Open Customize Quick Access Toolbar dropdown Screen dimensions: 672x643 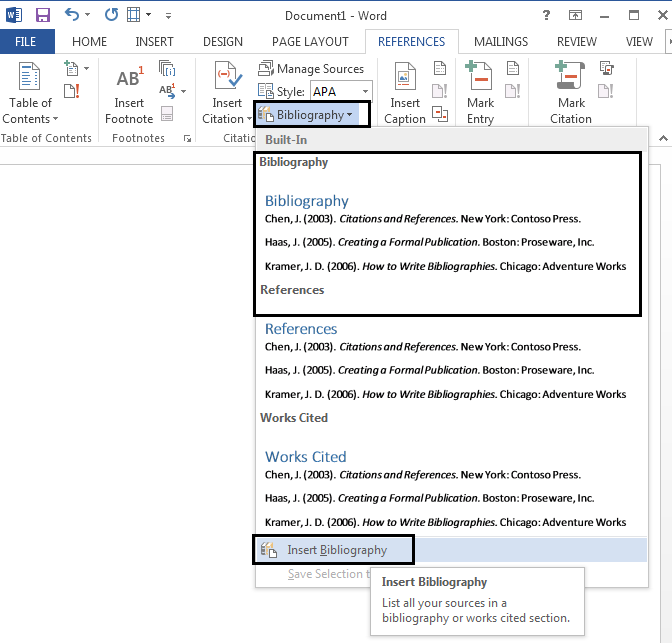pyautogui.click(x=168, y=16)
